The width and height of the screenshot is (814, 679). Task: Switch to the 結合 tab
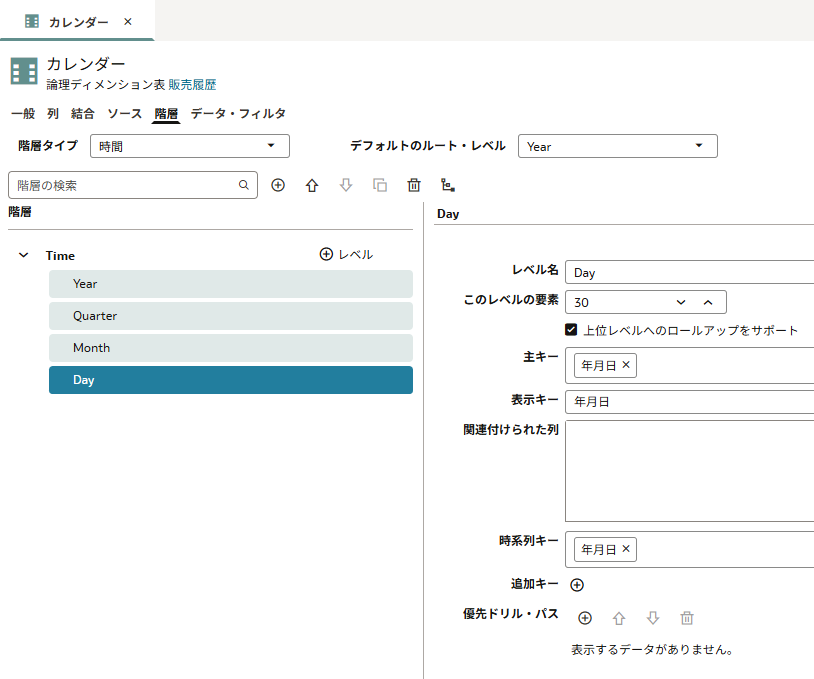pyautogui.click(x=83, y=113)
